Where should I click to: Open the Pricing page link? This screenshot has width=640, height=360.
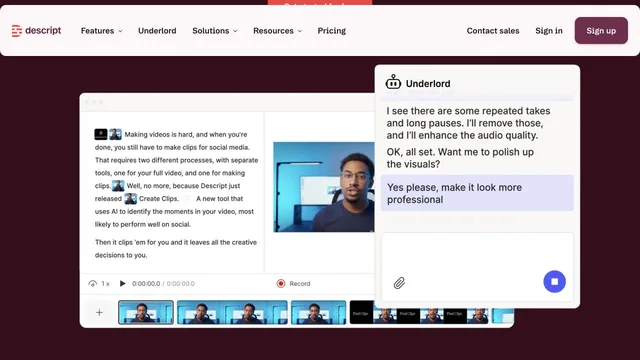(x=331, y=31)
